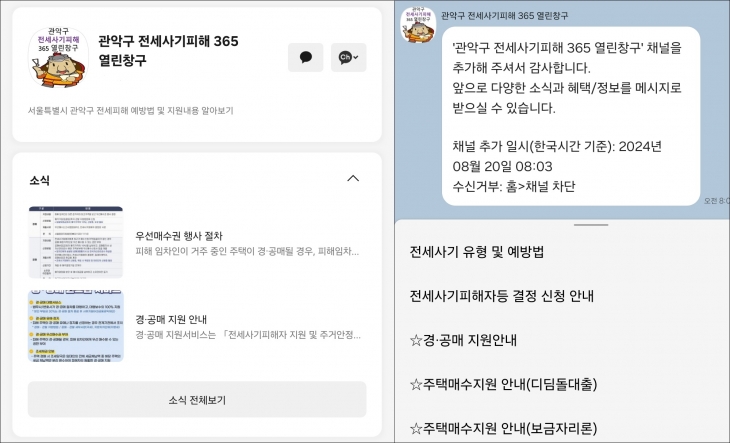Click the sender name above the chat bubble
The height and width of the screenshot is (443, 730).
[x=505, y=15]
